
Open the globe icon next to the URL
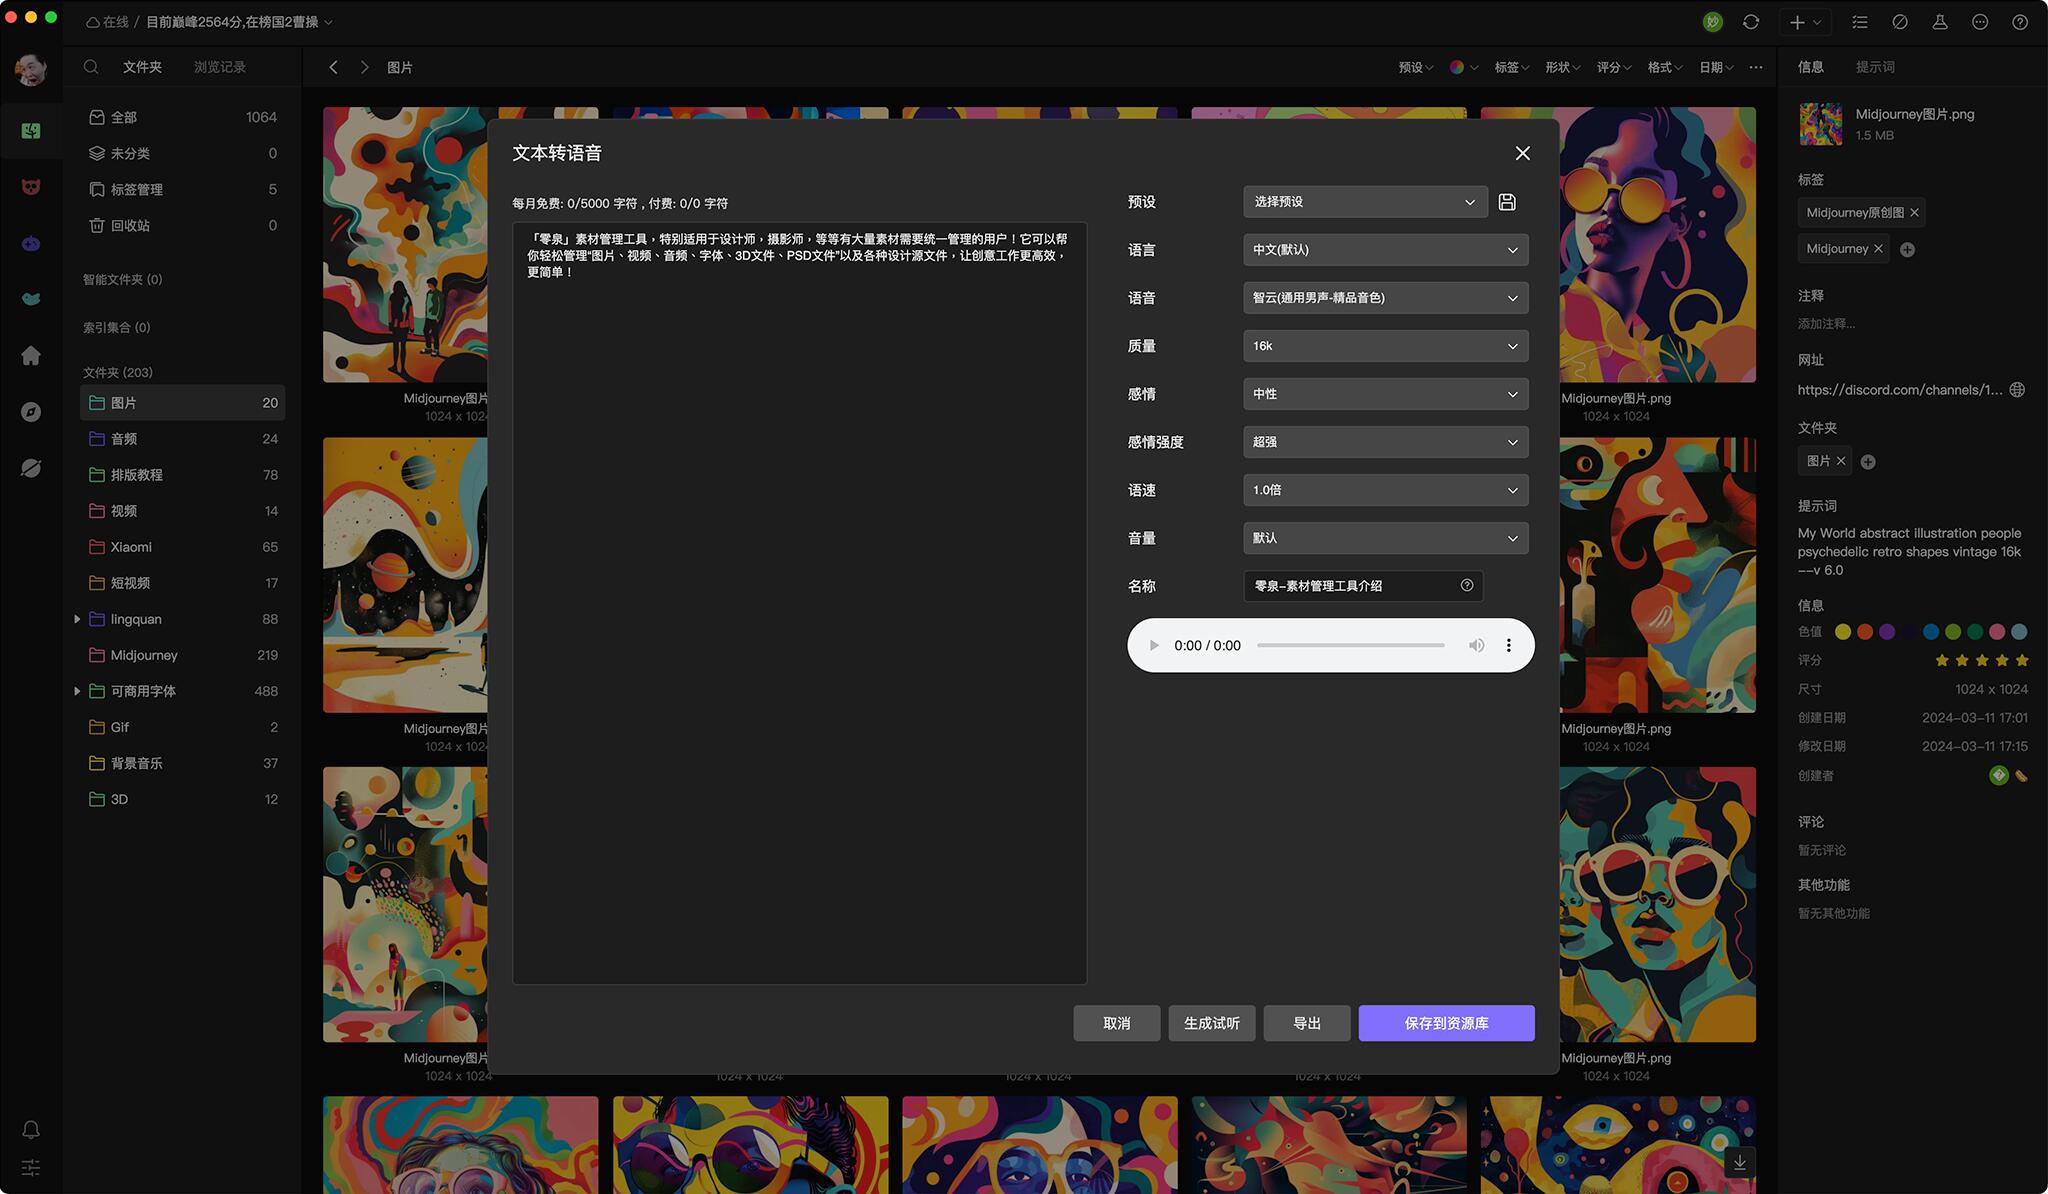tap(2017, 390)
